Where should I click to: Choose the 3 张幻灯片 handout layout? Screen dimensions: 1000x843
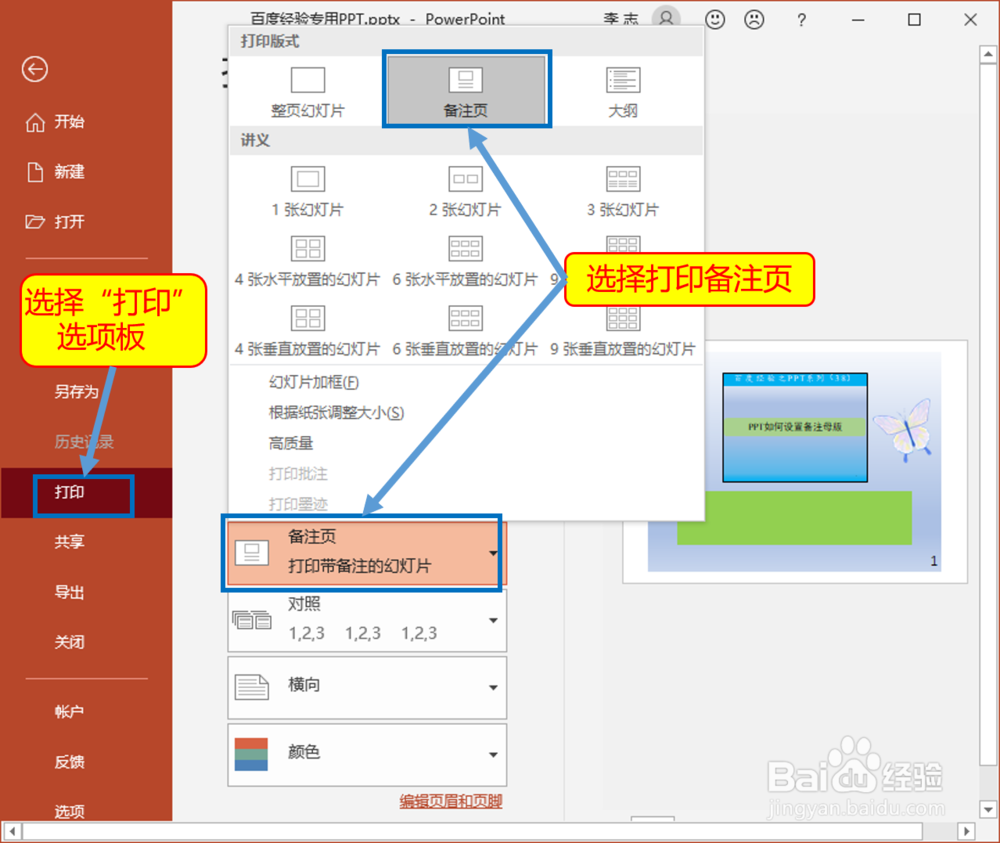point(623,189)
